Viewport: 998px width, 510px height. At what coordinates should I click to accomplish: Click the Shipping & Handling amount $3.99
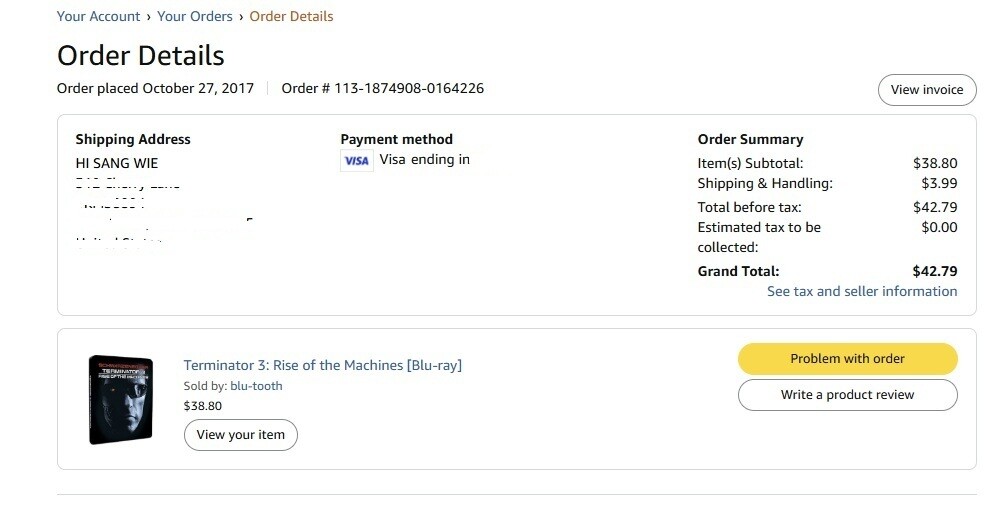(x=939, y=183)
